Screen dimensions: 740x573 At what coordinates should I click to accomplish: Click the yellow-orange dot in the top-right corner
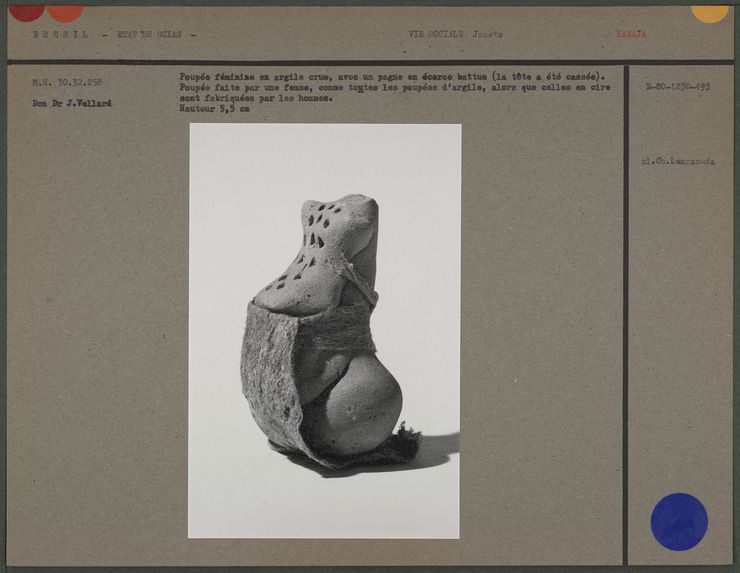click(x=710, y=12)
